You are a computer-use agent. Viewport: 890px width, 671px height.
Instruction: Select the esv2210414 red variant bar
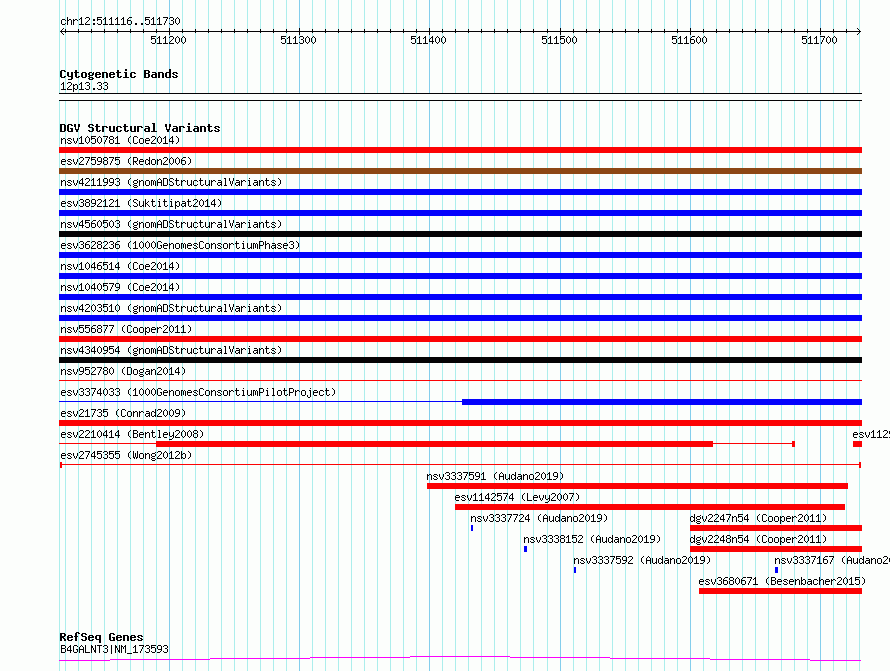(434, 444)
